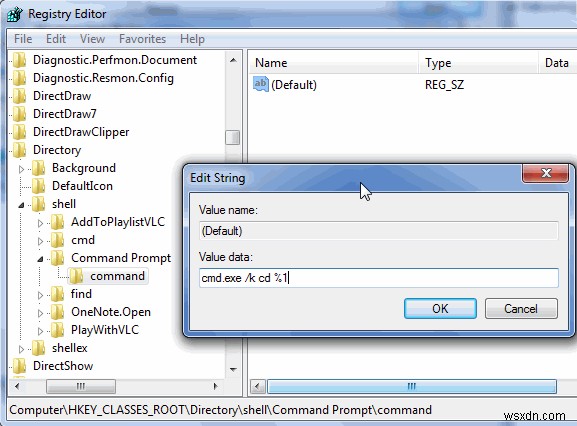This screenshot has height=426, width=577.
Task: Click the cmd folder icon
Action: tap(57, 240)
